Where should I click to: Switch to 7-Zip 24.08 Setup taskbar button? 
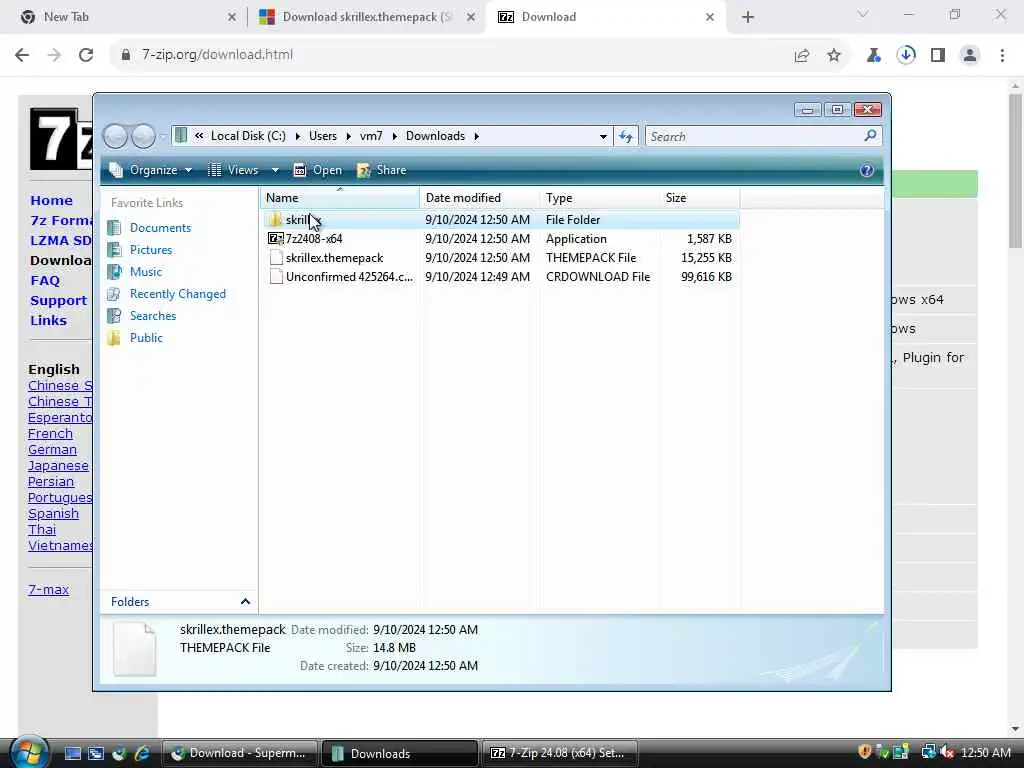coord(559,753)
